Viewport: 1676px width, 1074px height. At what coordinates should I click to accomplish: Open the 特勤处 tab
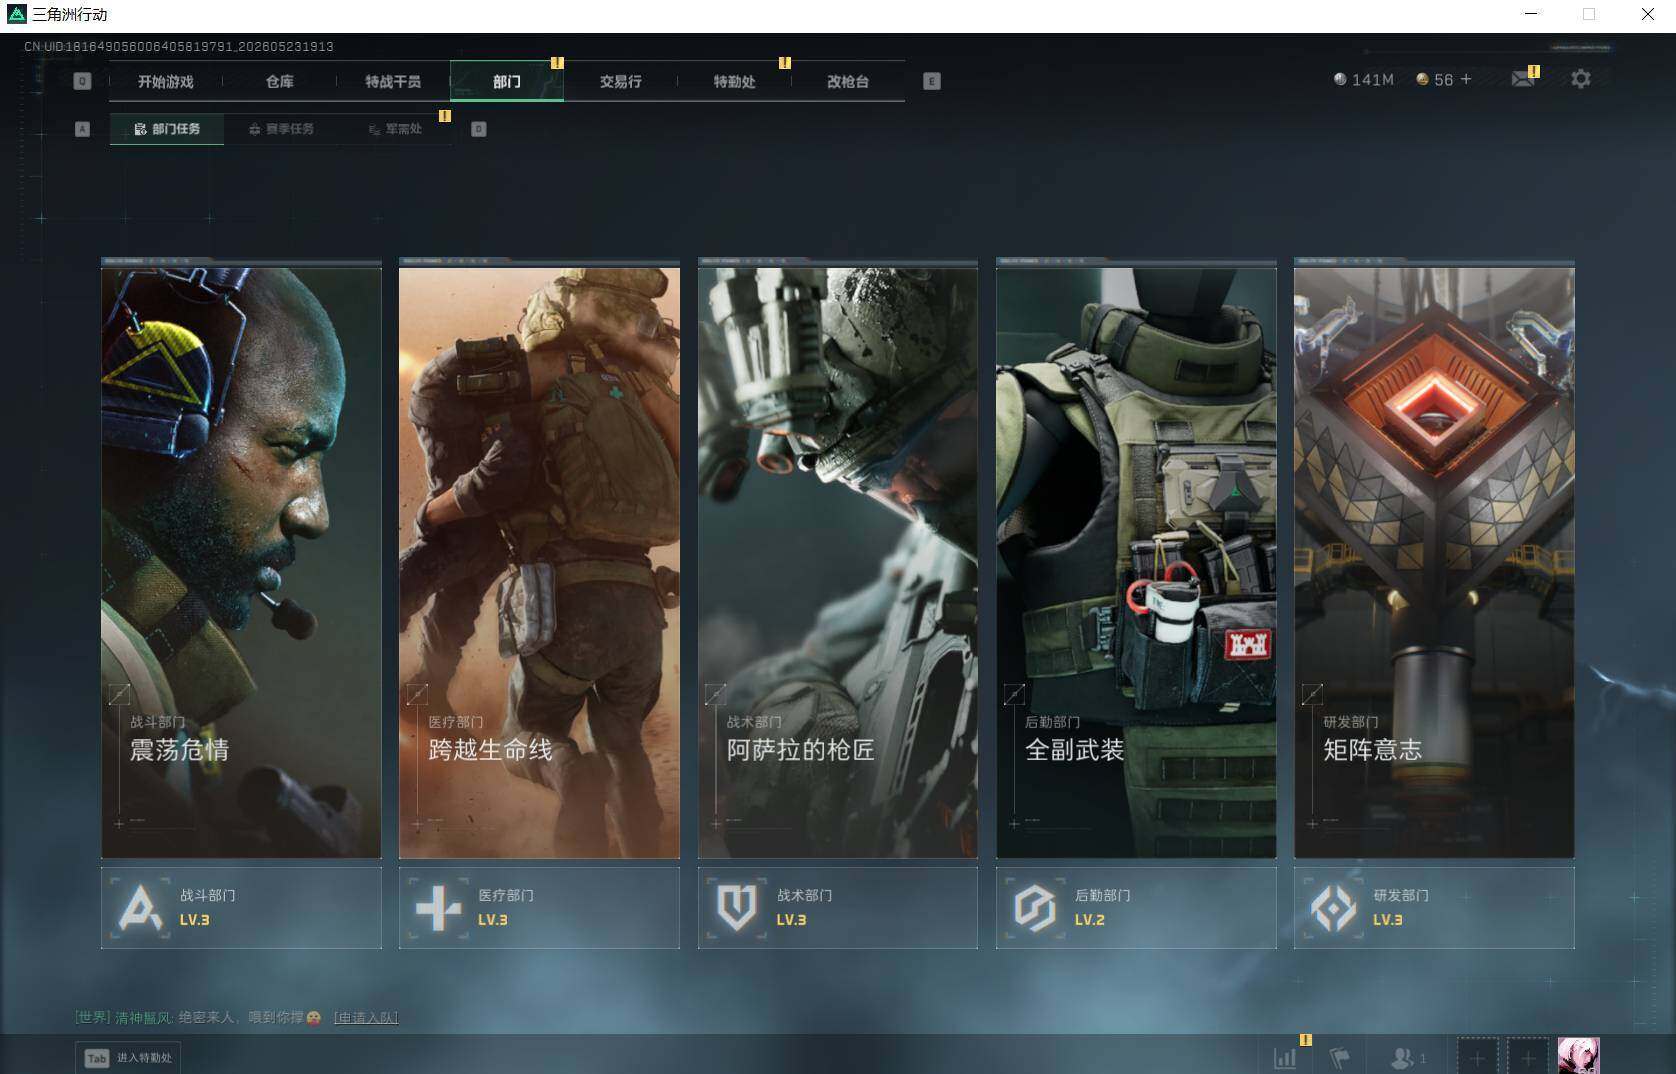click(734, 81)
